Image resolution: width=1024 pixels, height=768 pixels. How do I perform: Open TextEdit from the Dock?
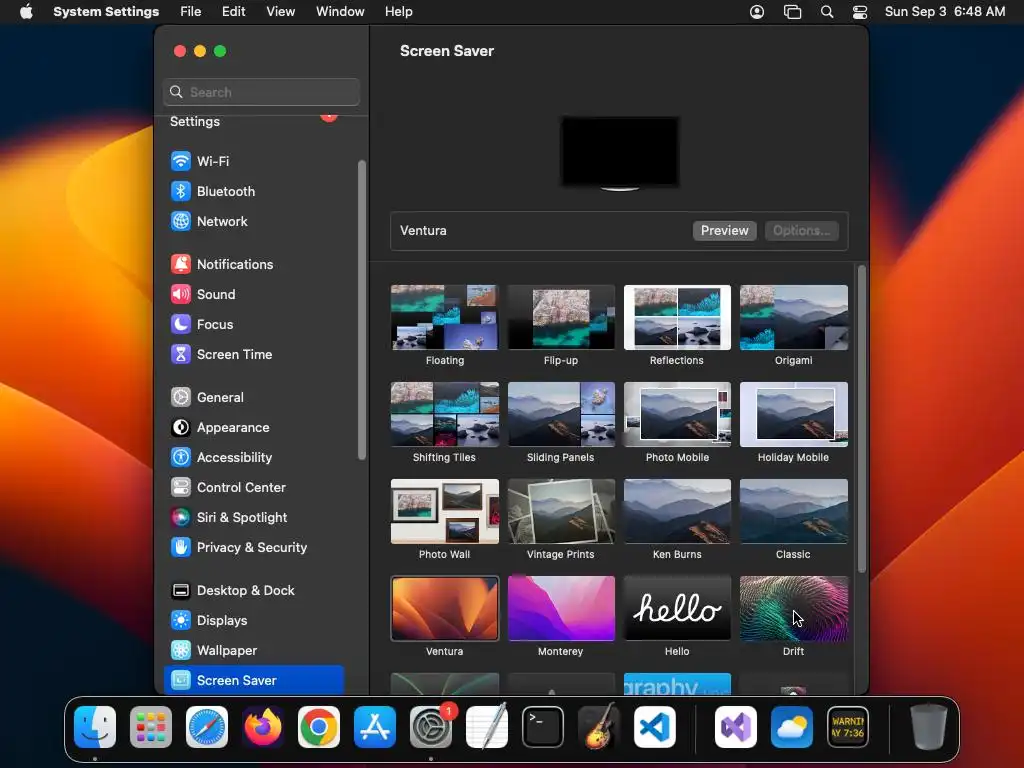pyautogui.click(x=487, y=727)
